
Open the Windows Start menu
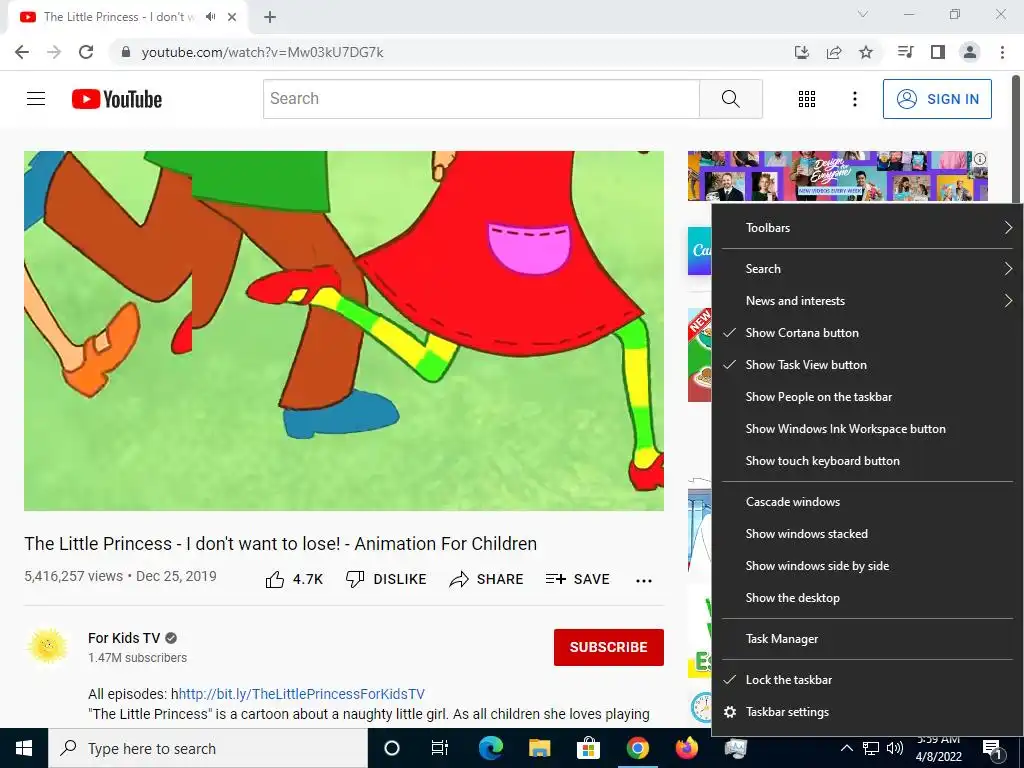click(24, 748)
